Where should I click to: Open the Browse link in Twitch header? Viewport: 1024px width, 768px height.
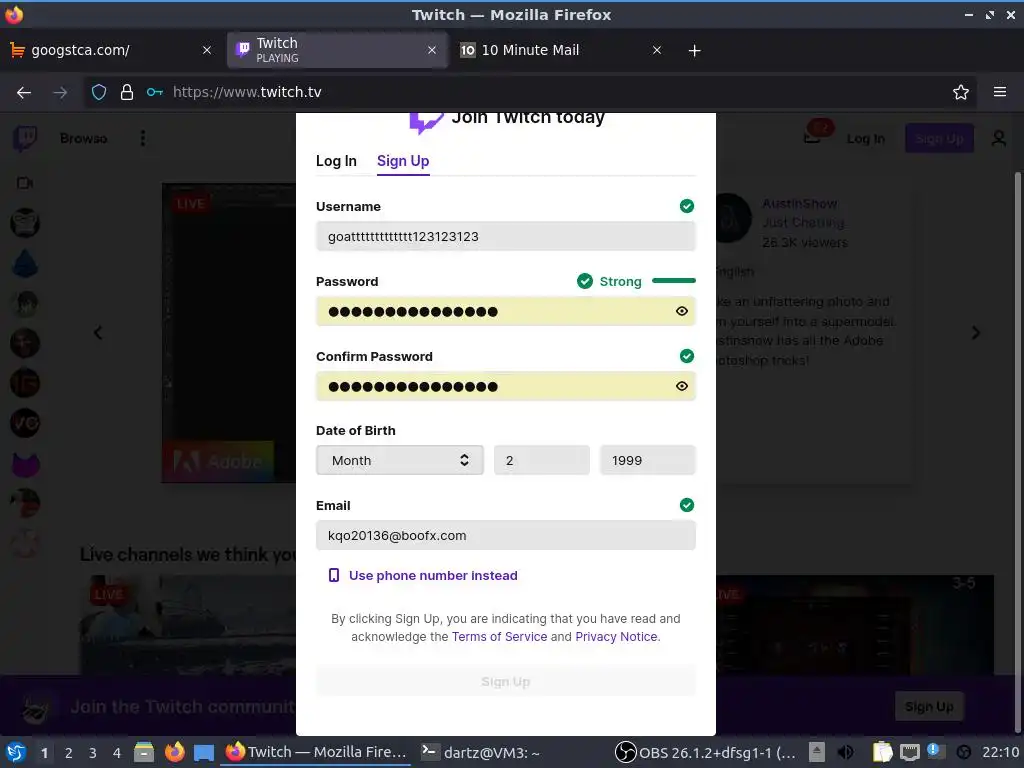coord(84,138)
